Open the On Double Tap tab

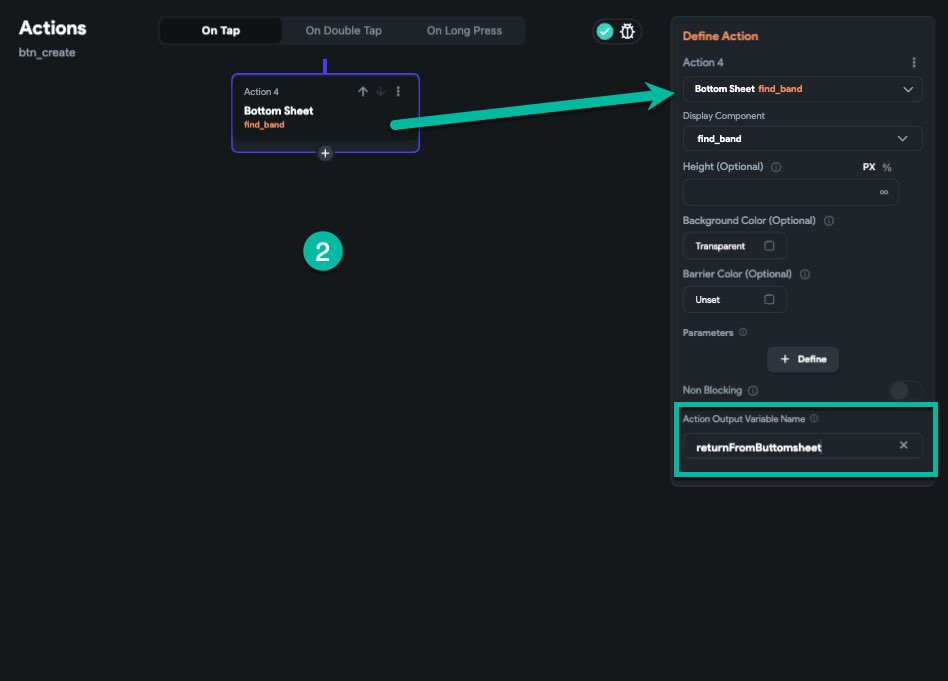pos(343,30)
